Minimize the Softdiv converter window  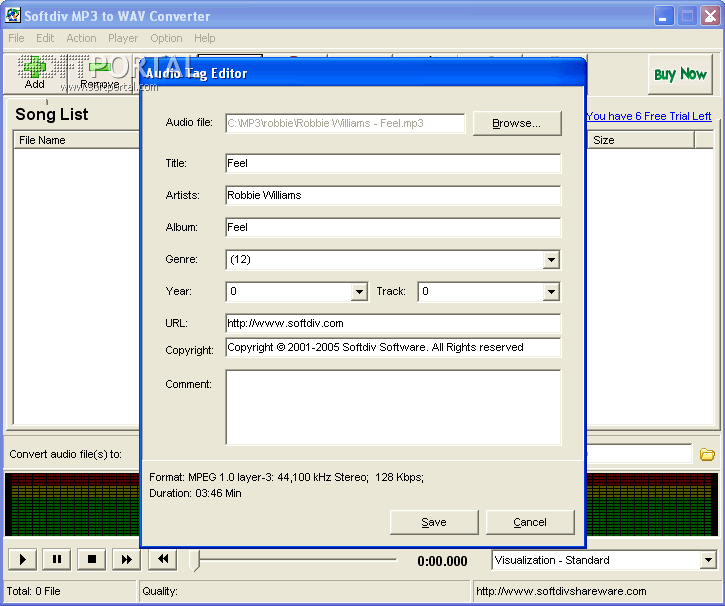click(x=664, y=16)
